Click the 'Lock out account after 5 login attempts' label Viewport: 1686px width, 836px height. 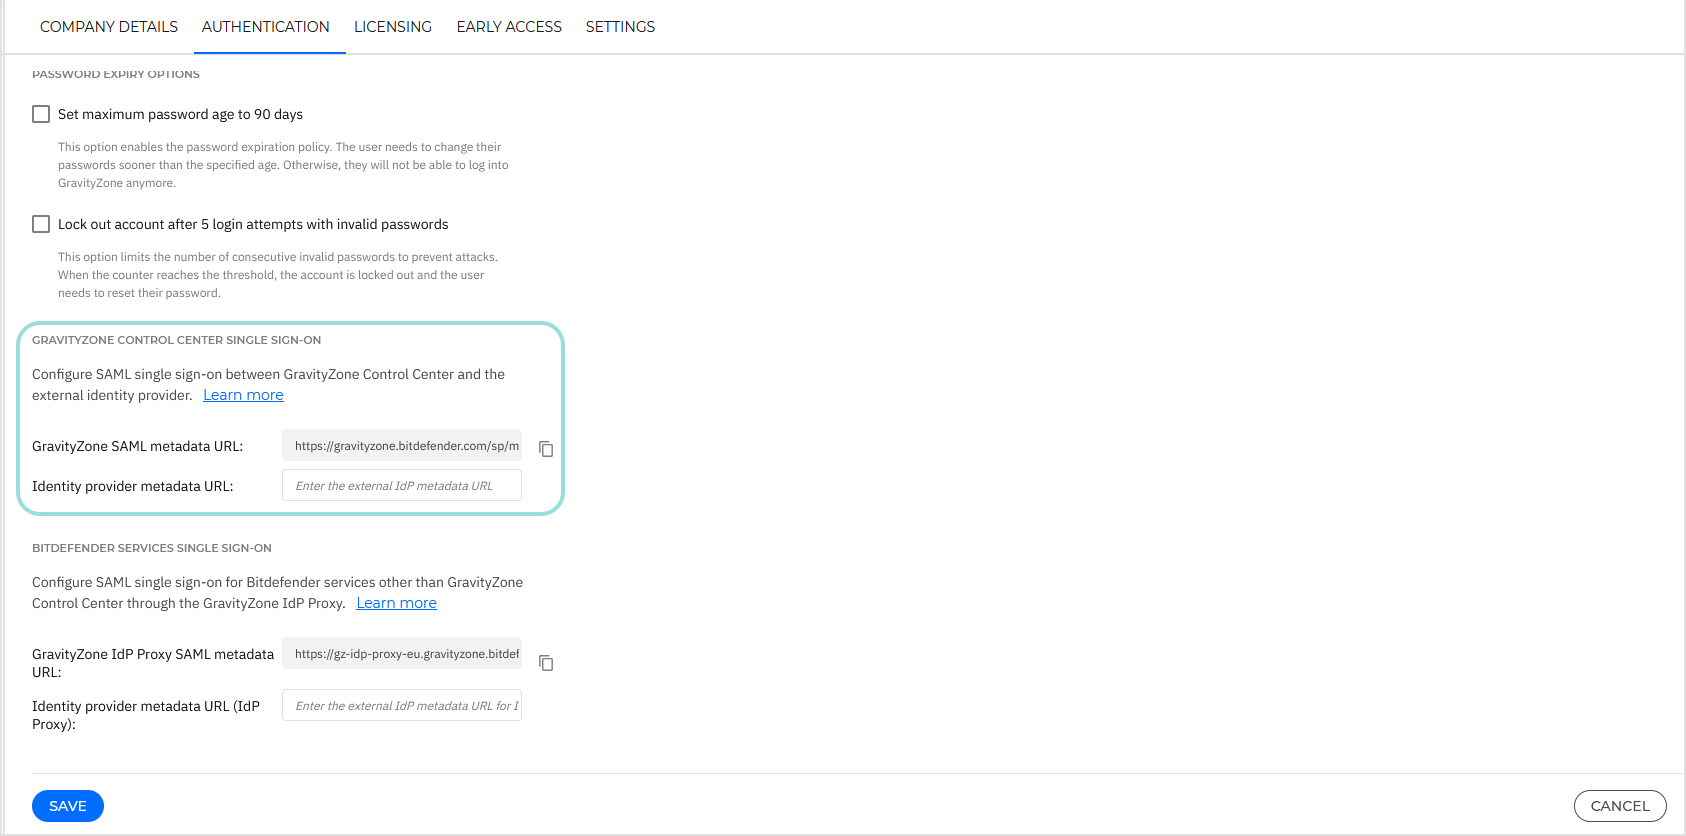coord(253,224)
